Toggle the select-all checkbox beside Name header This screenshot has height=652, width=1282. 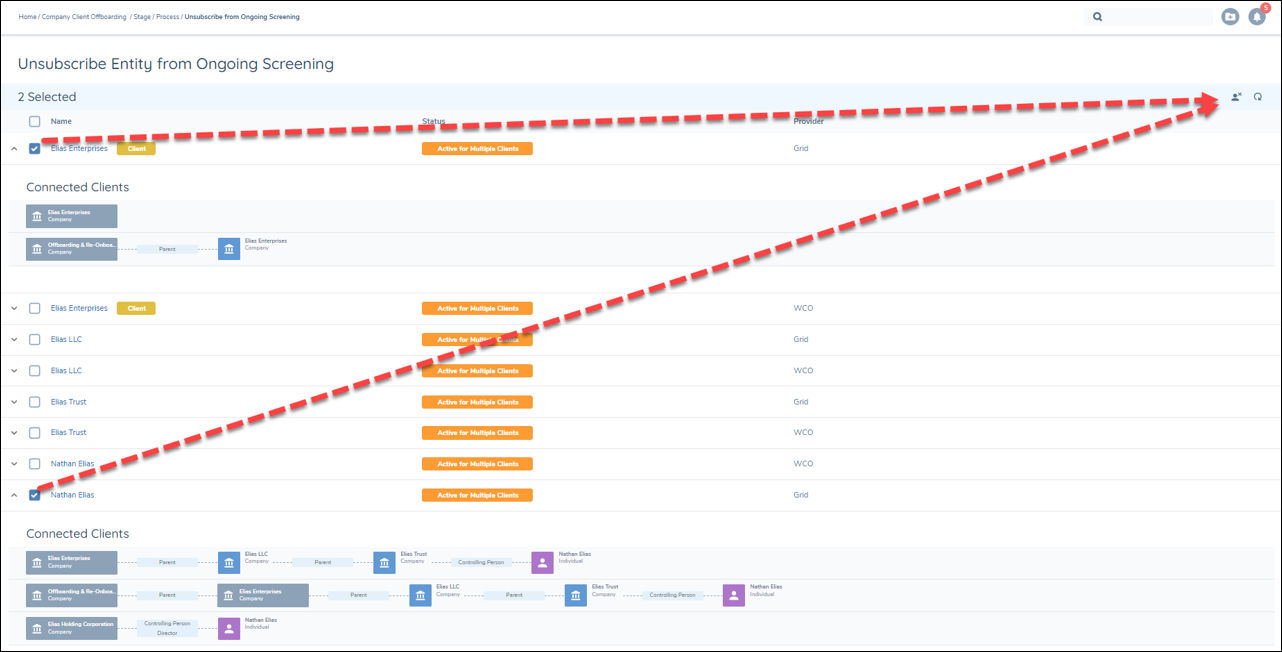coord(35,122)
